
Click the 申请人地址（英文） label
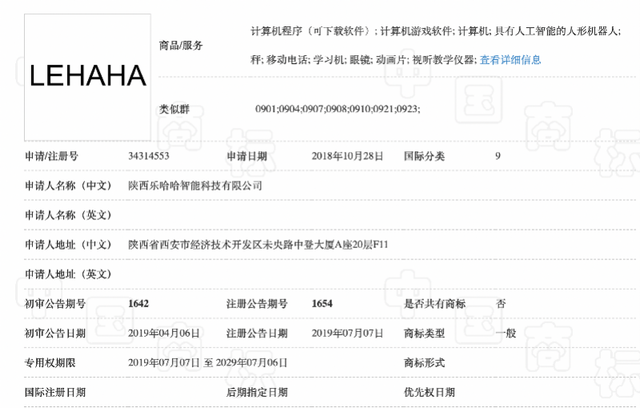[x=68, y=274]
